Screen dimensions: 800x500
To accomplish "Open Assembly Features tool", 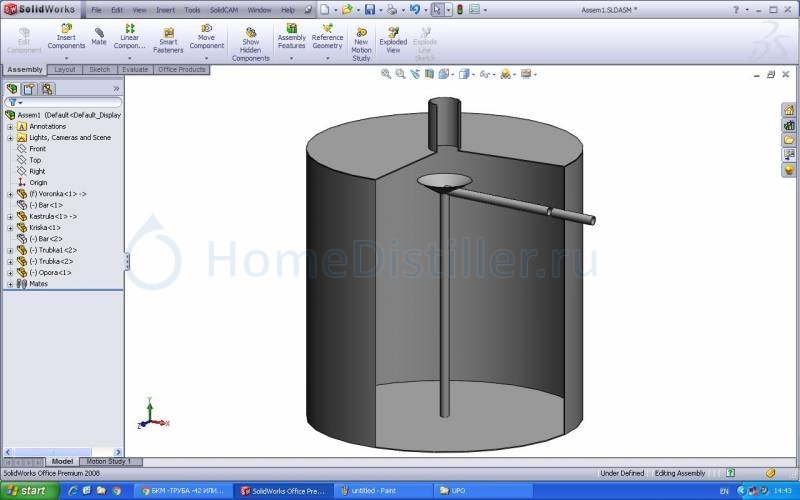I will click(291, 36).
